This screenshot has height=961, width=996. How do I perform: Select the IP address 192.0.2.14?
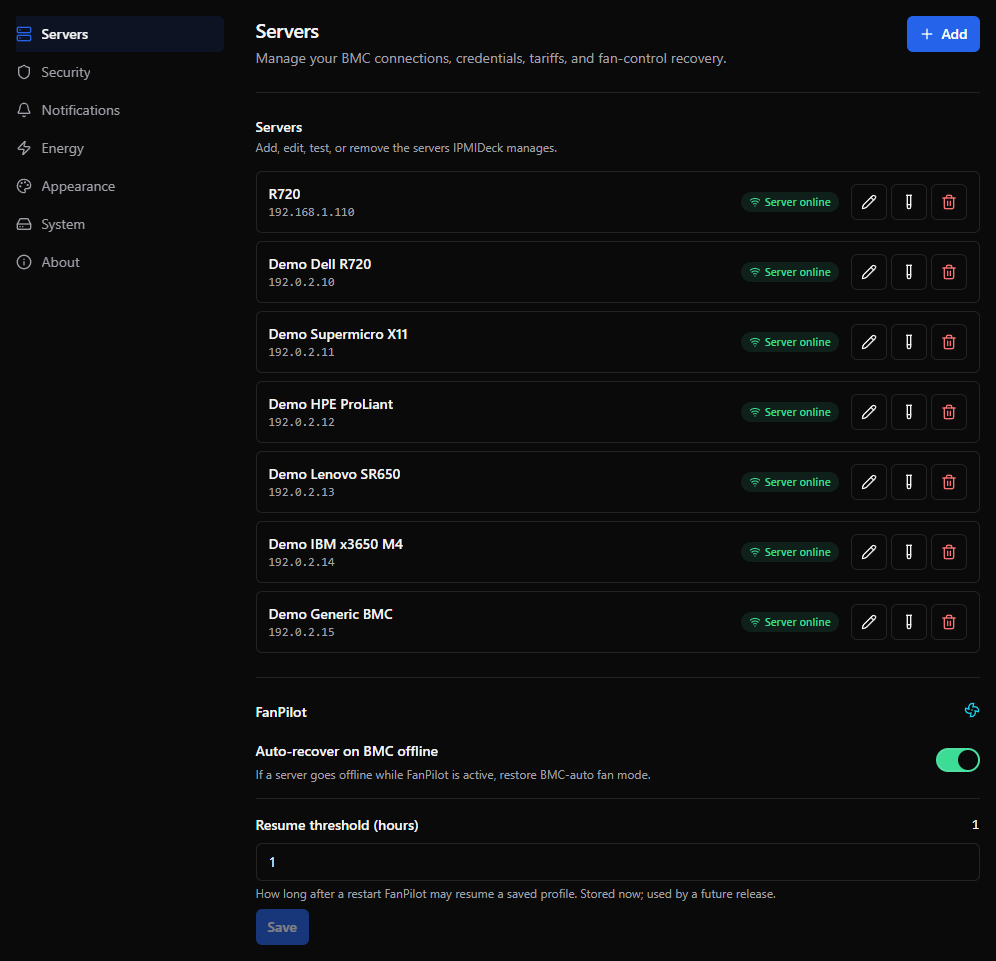pyautogui.click(x=301, y=562)
